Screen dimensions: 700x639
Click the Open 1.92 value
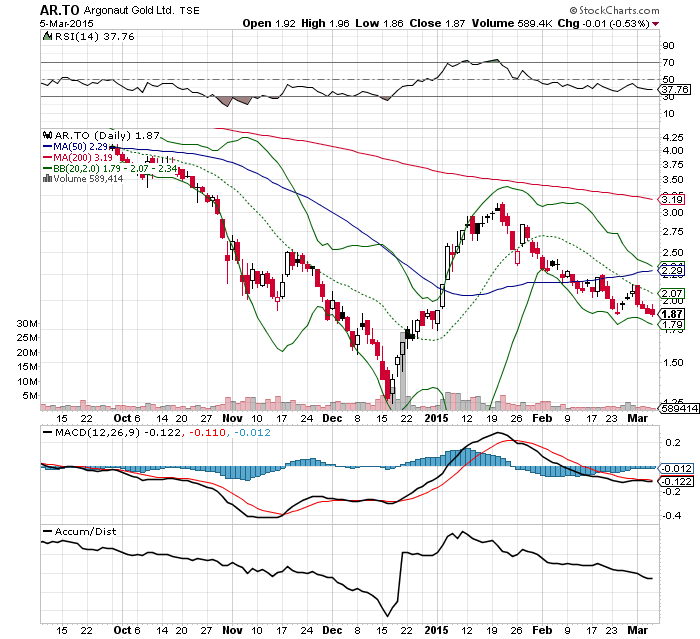click(269, 23)
